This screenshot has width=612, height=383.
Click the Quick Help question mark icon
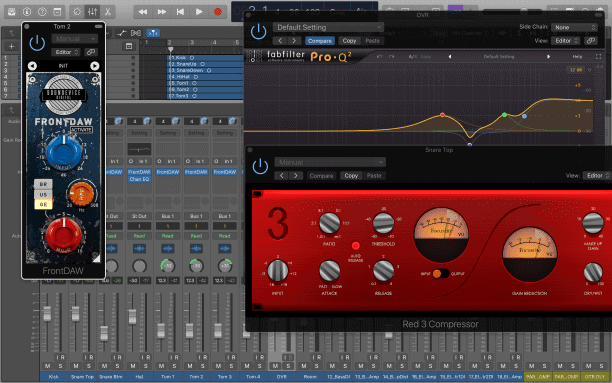pos(42,12)
